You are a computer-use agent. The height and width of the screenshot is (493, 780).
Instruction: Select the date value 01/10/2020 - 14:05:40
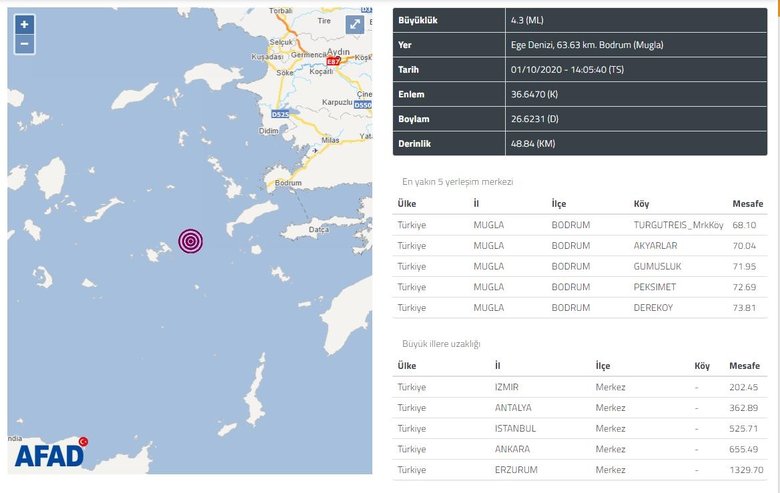tap(567, 70)
